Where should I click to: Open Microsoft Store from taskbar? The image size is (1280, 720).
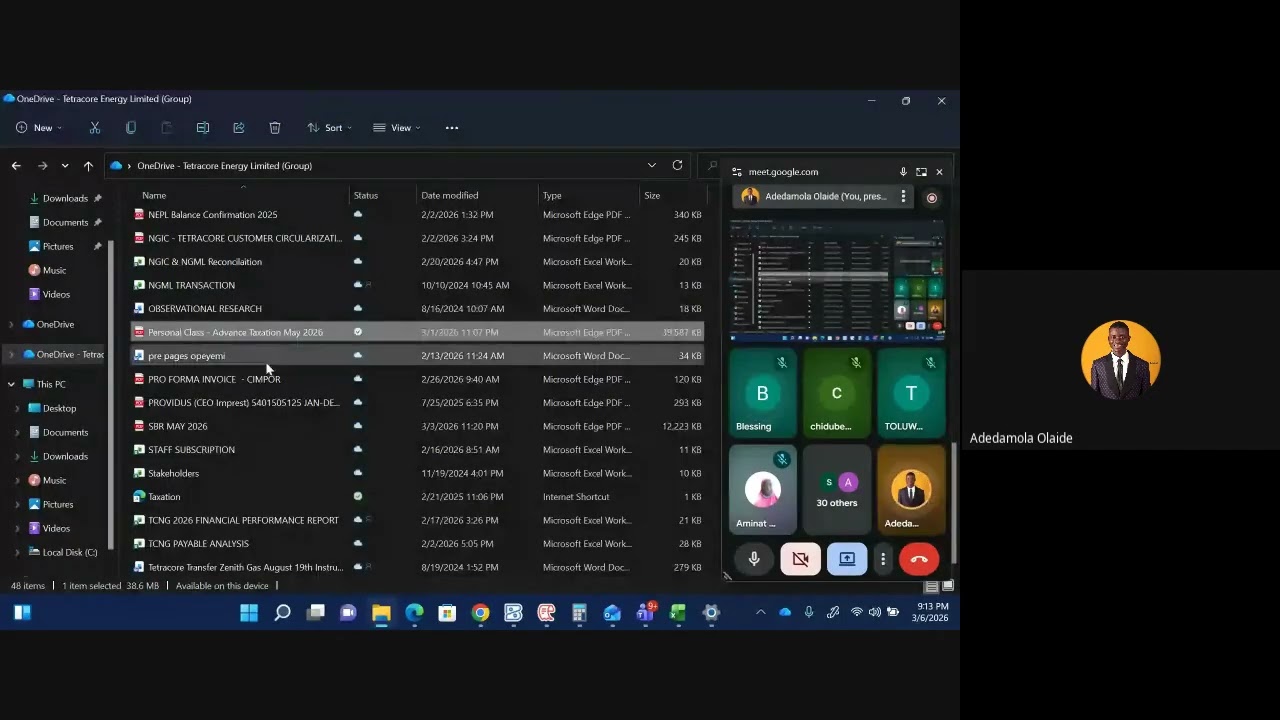(447, 613)
